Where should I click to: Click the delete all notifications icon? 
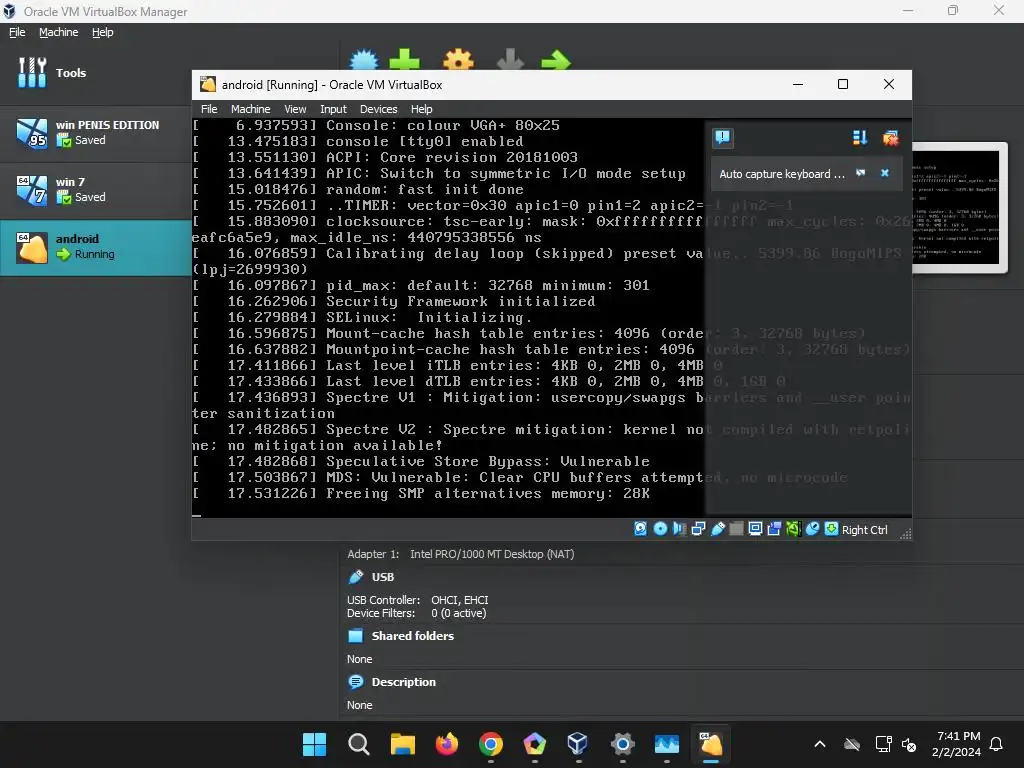pyautogui.click(x=890, y=137)
